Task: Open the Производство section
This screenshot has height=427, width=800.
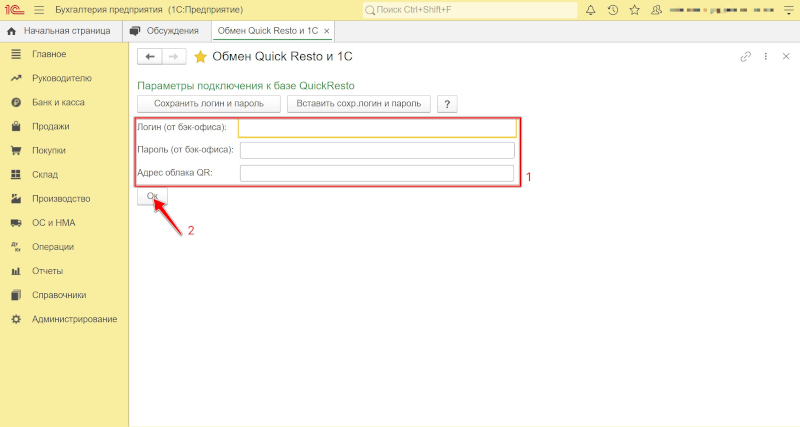Action: click(61, 198)
